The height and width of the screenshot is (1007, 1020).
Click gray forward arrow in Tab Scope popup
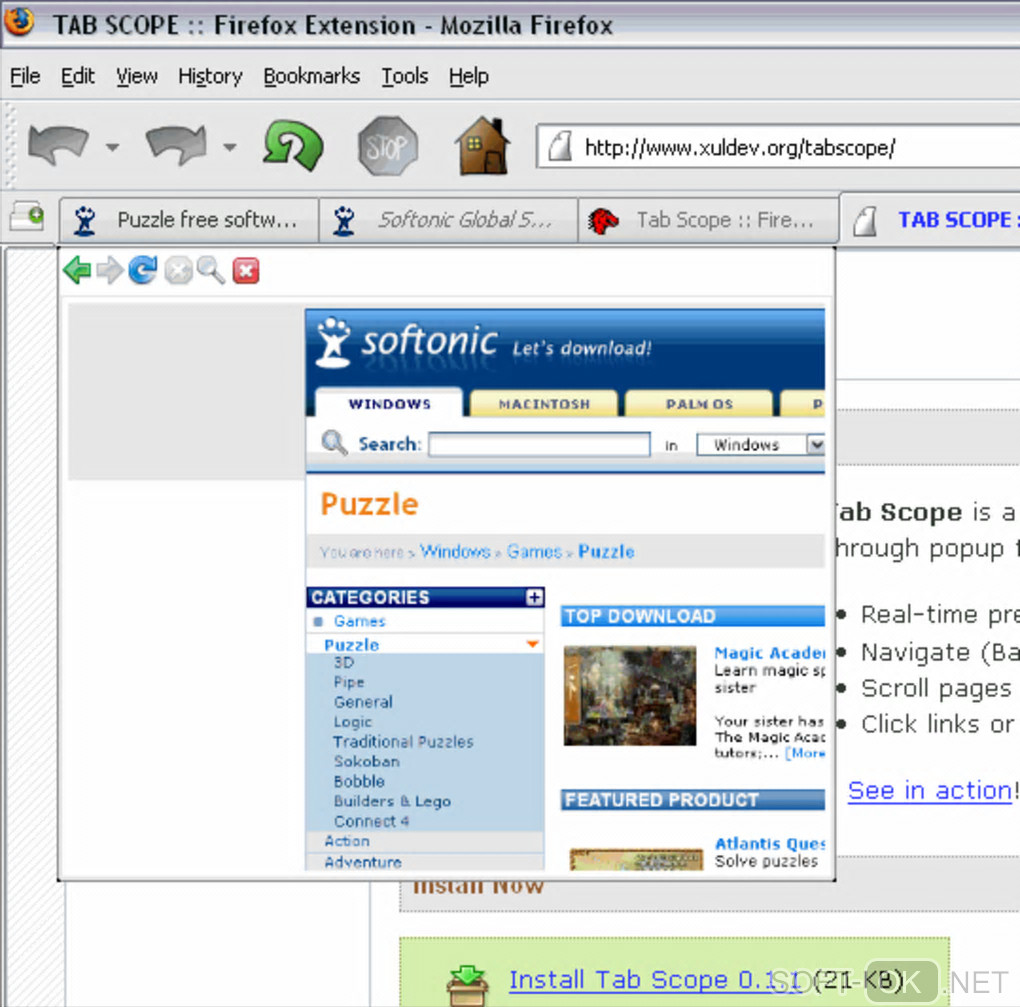click(x=110, y=270)
